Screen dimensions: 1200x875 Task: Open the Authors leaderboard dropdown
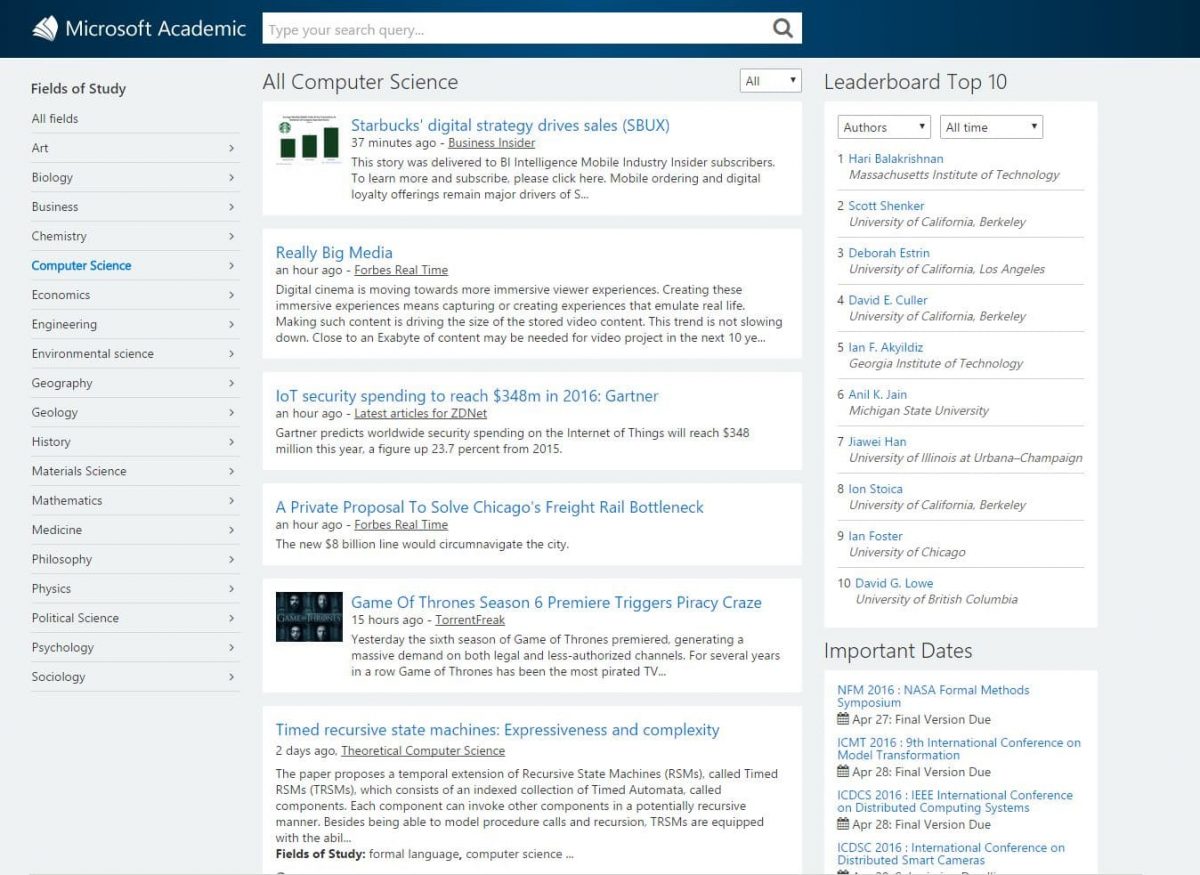point(884,127)
